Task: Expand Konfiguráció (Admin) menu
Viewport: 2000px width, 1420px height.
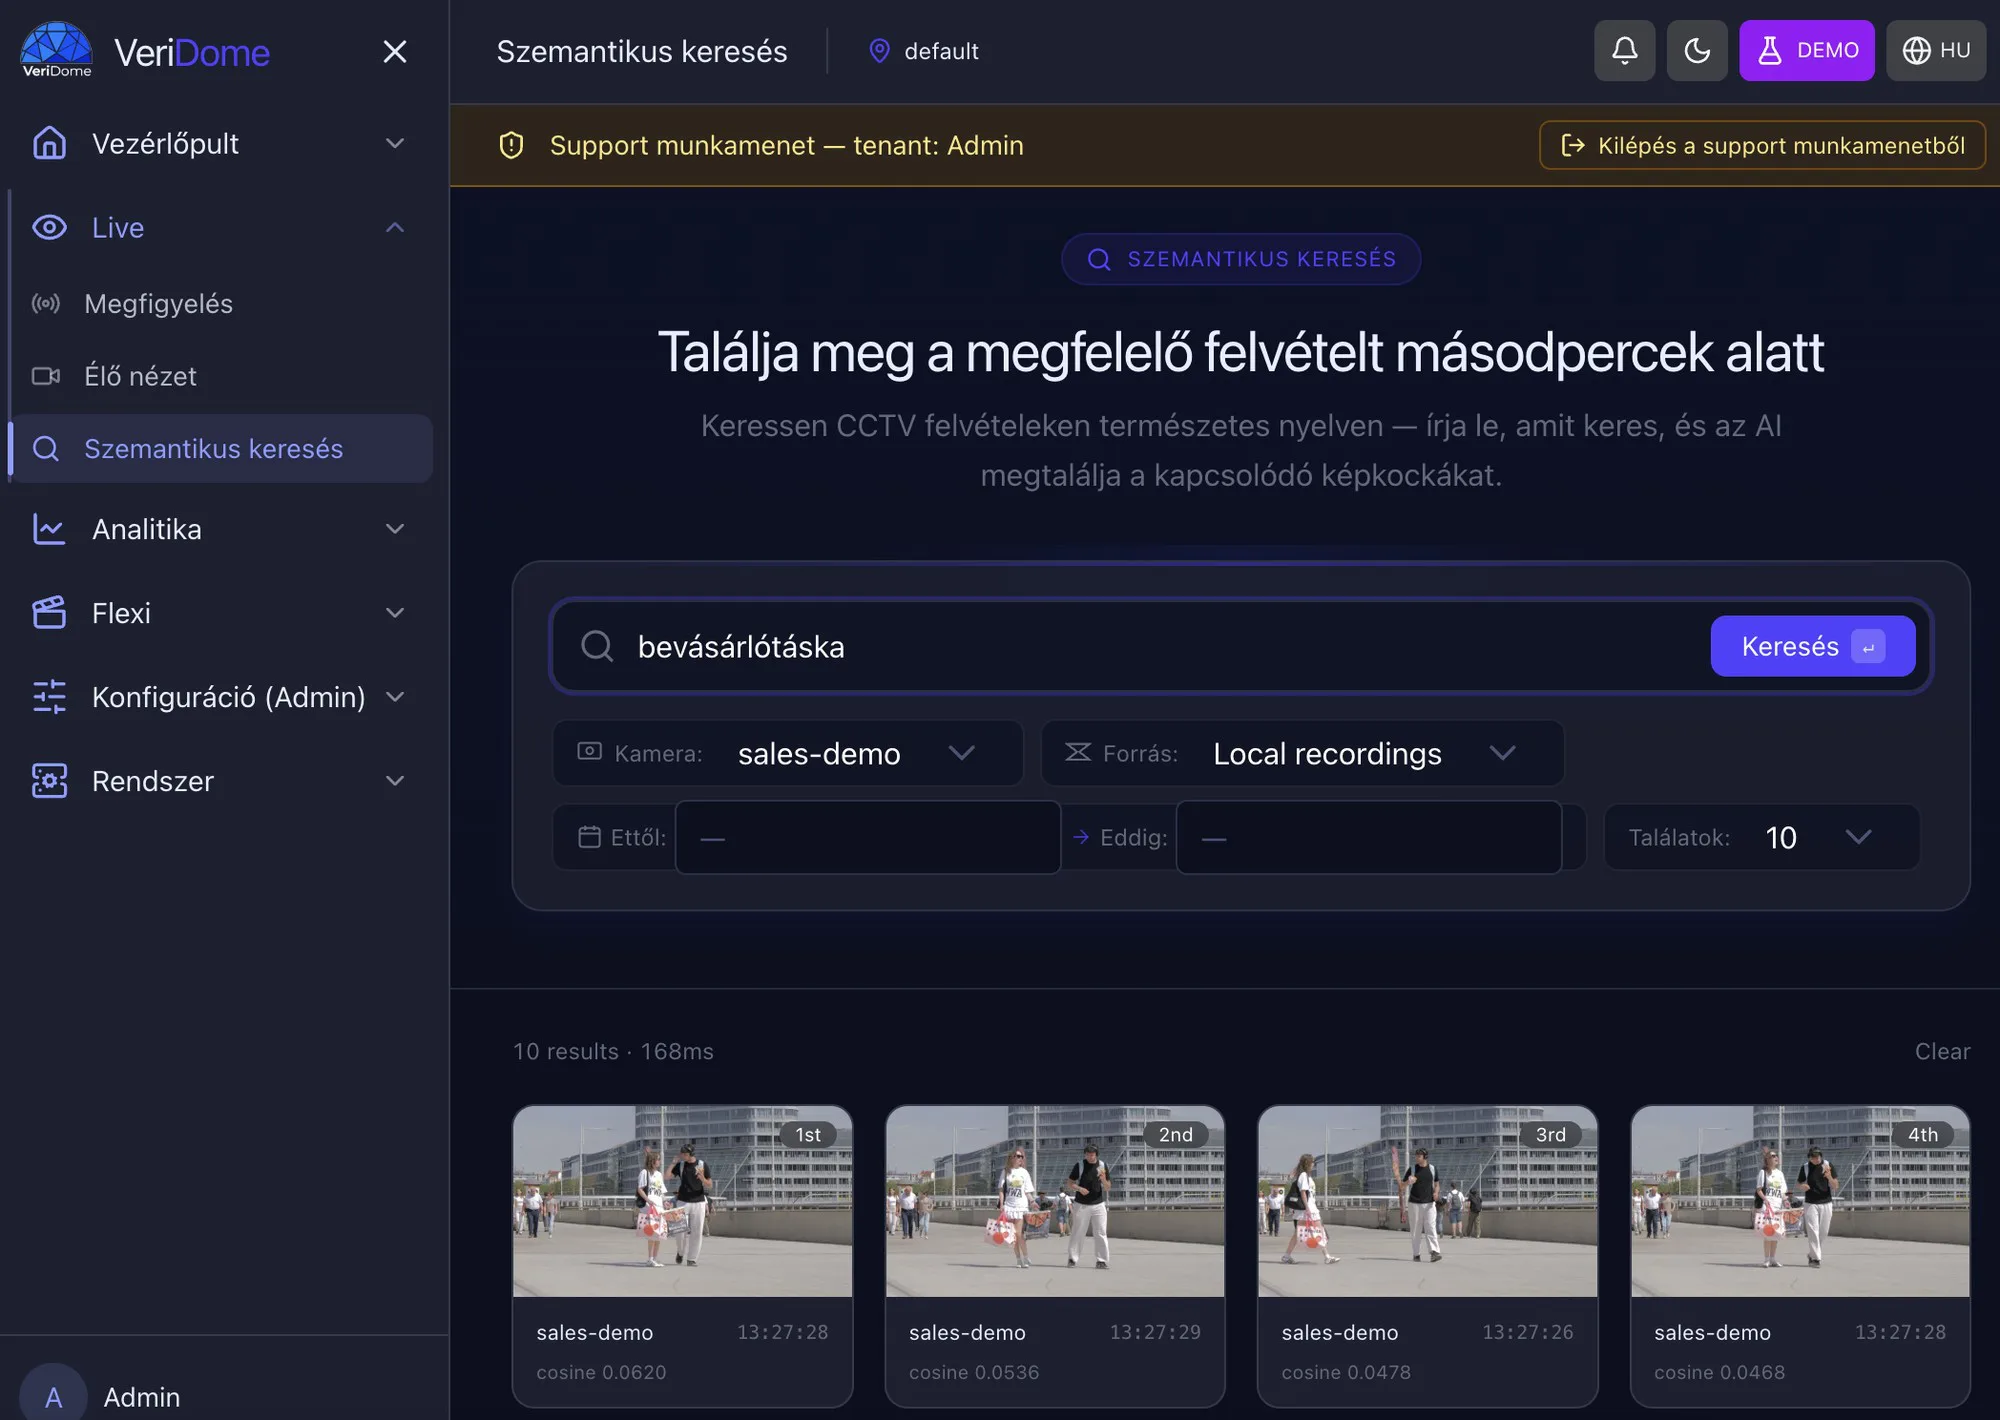Action: (220, 697)
